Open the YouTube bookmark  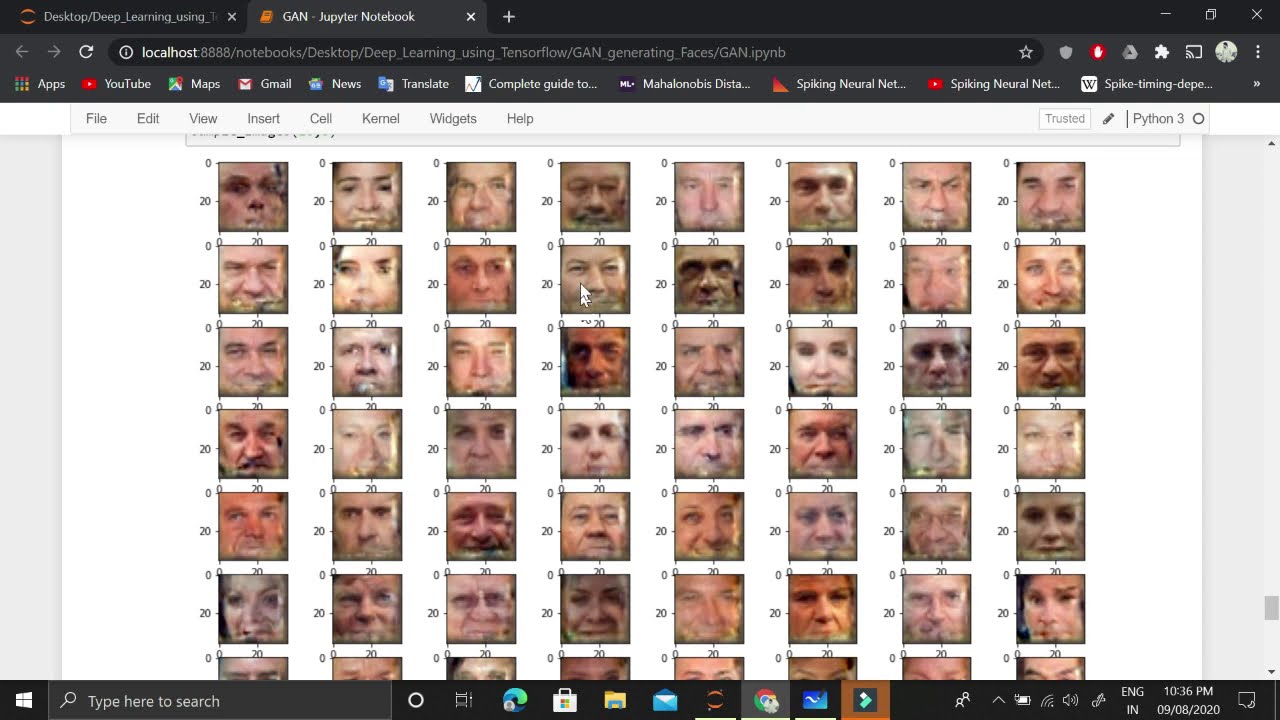[x=116, y=84]
